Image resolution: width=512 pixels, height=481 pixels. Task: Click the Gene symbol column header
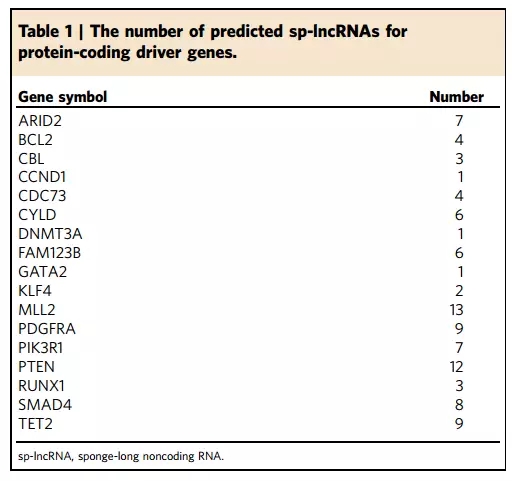click(x=63, y=97)
